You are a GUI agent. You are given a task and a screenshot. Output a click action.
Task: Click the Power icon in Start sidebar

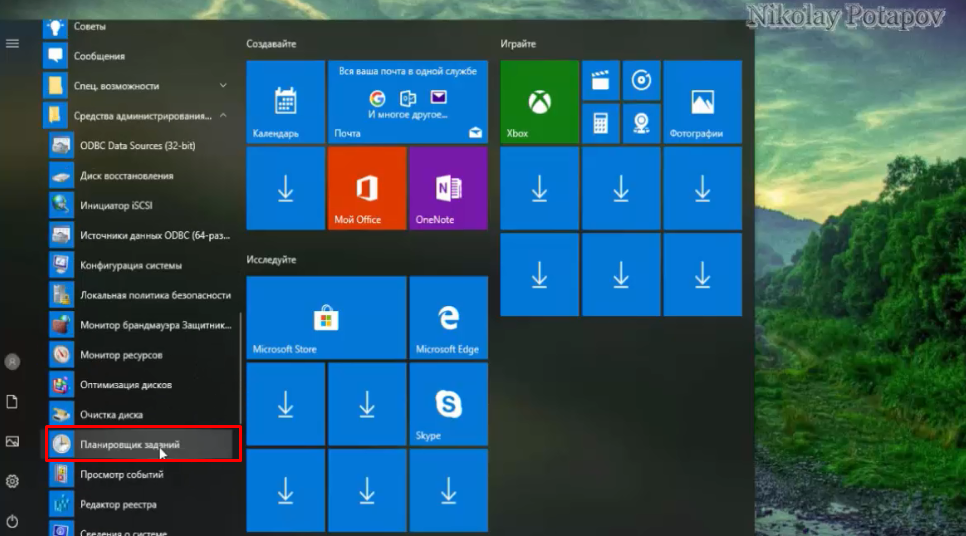[12, 521]
